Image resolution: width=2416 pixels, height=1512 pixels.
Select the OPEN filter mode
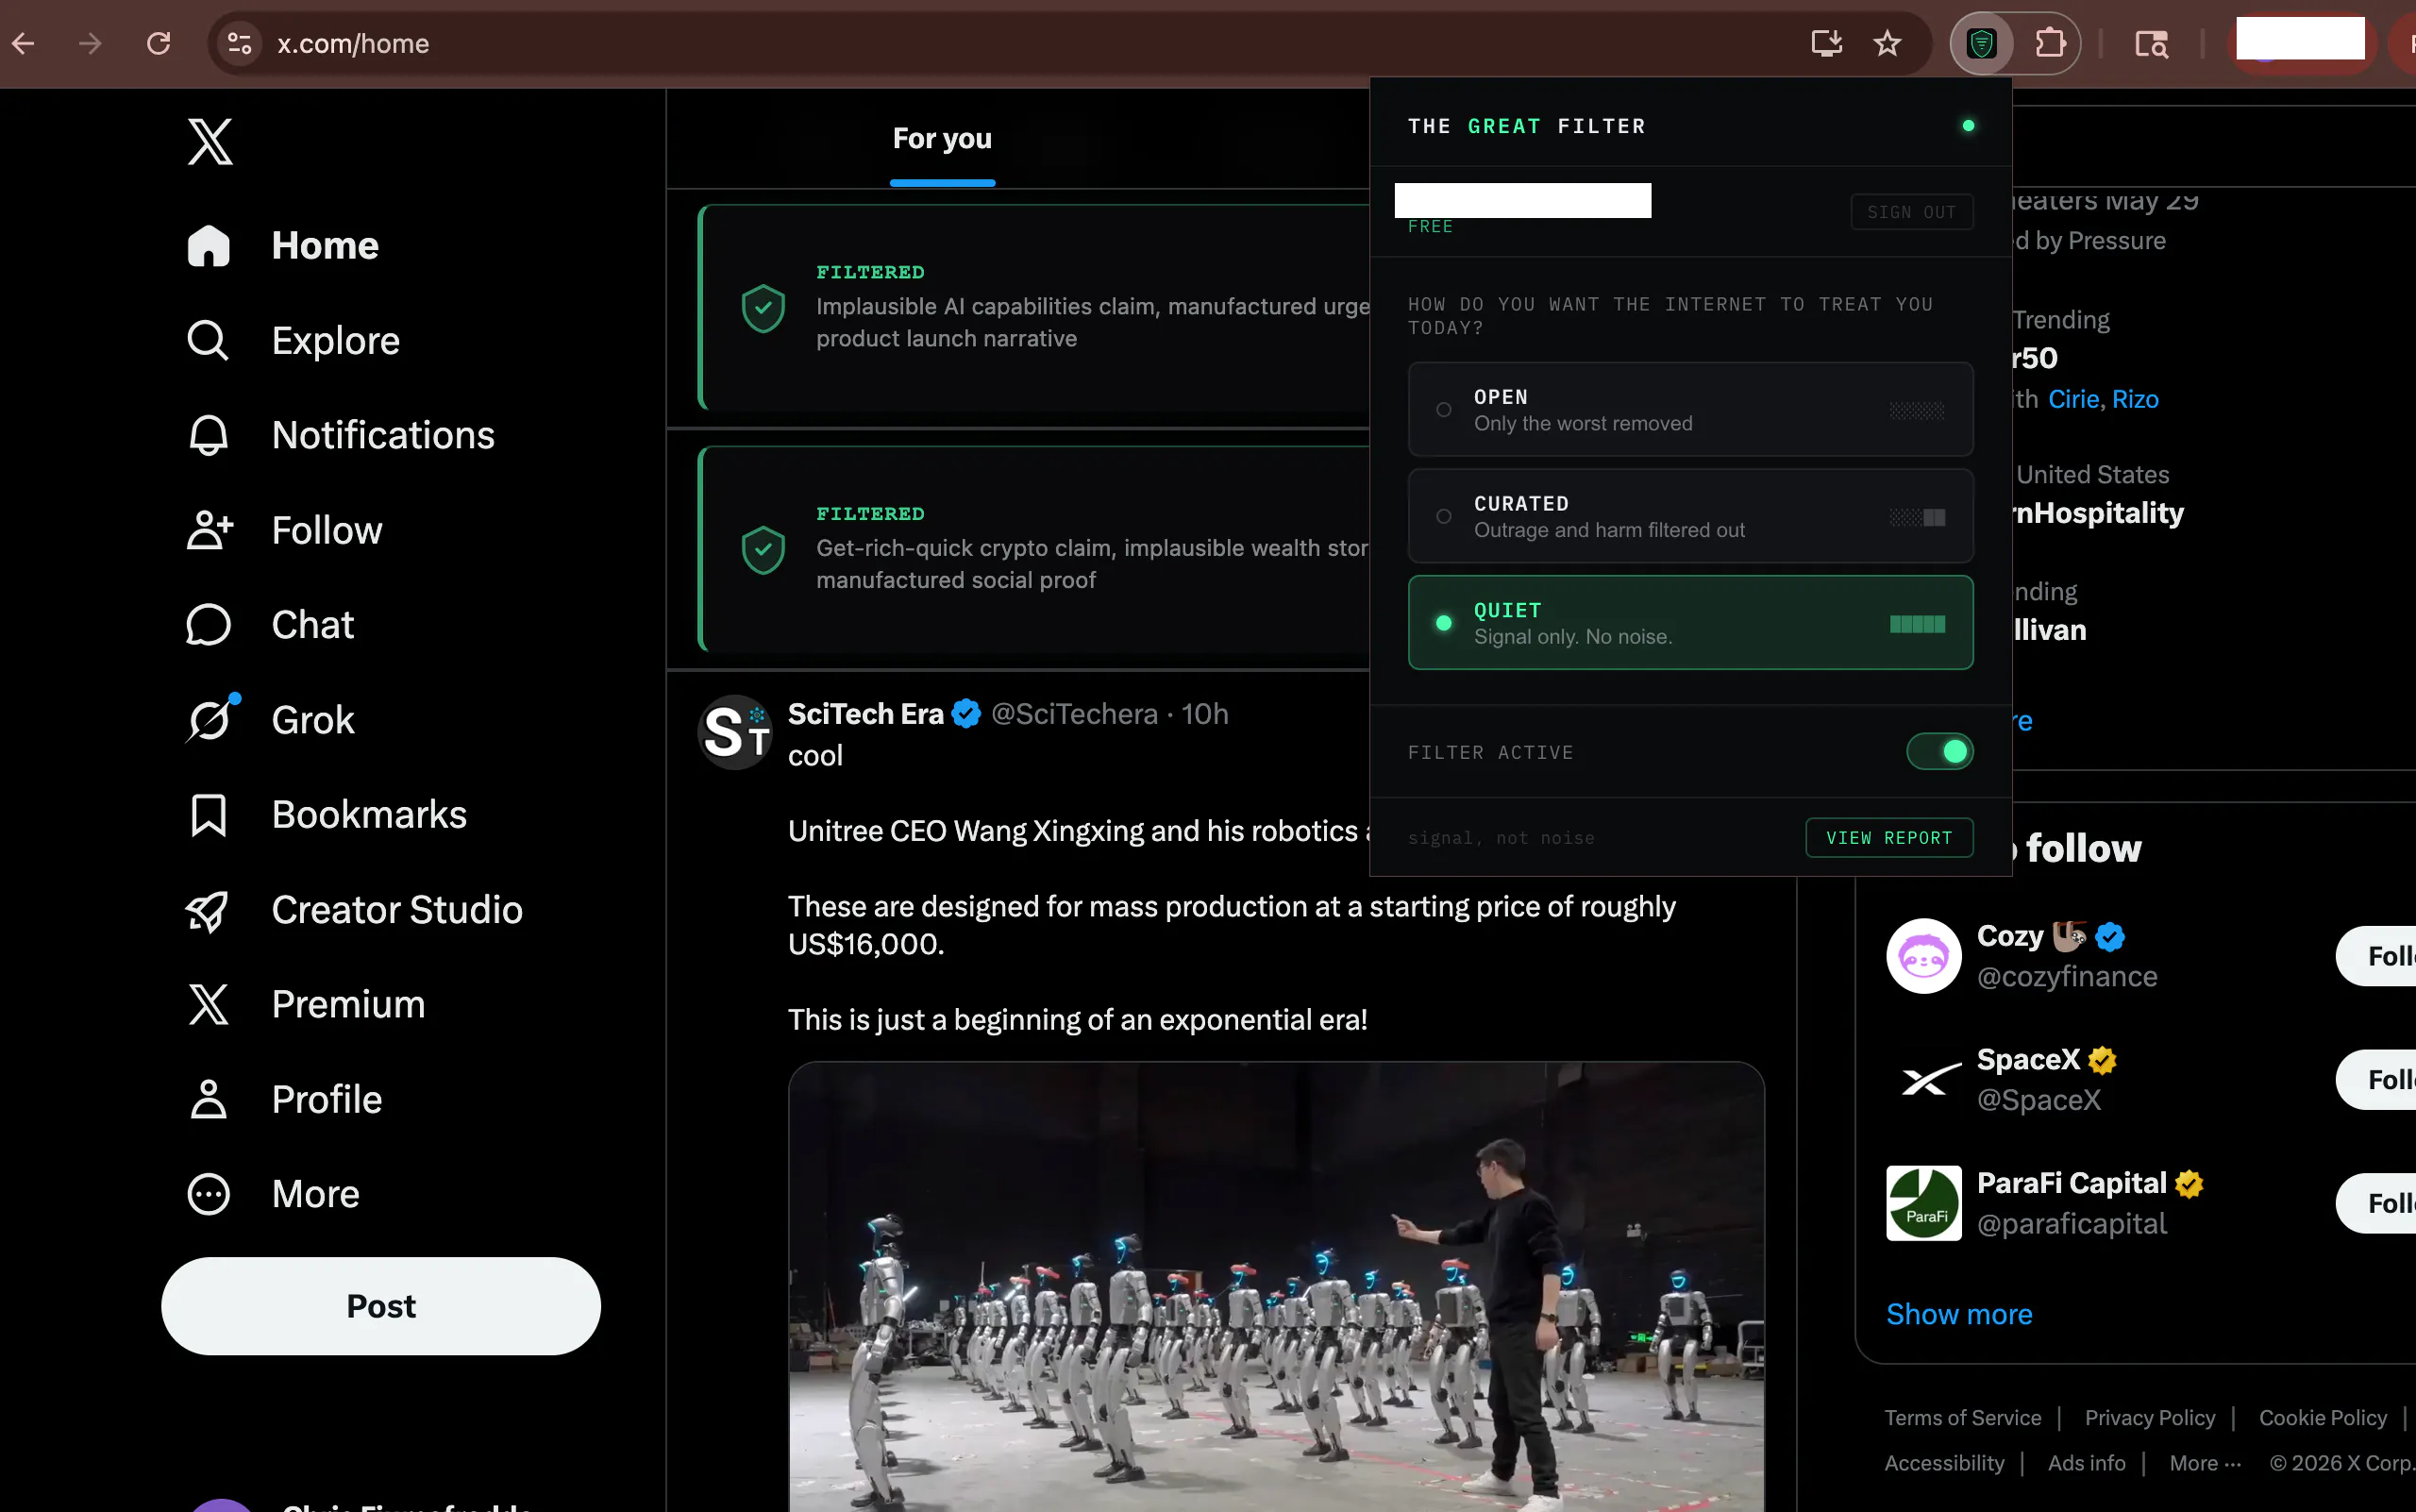click(x=1690, y=409)
